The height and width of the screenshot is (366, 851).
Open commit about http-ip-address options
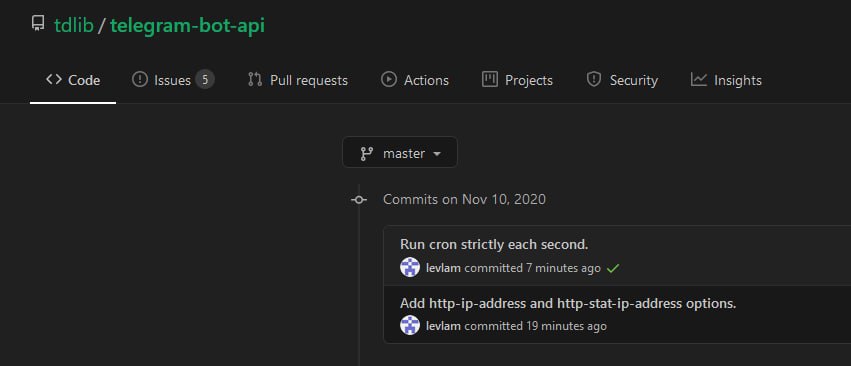tap(568, 303)
